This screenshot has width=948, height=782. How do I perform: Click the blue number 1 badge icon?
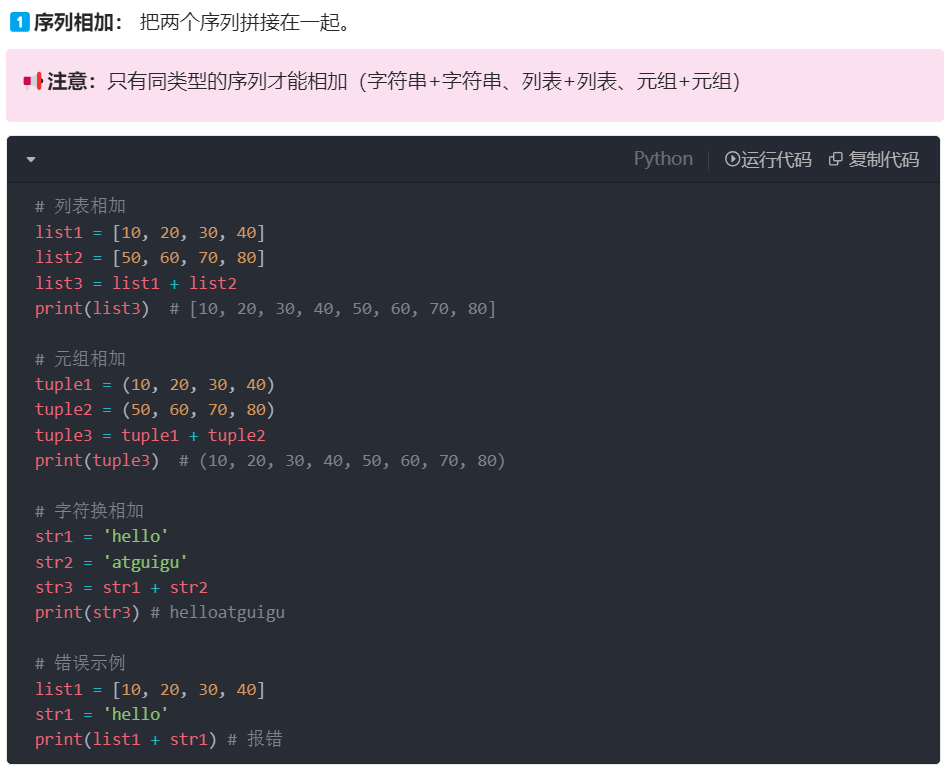click(x=19, y=23)
